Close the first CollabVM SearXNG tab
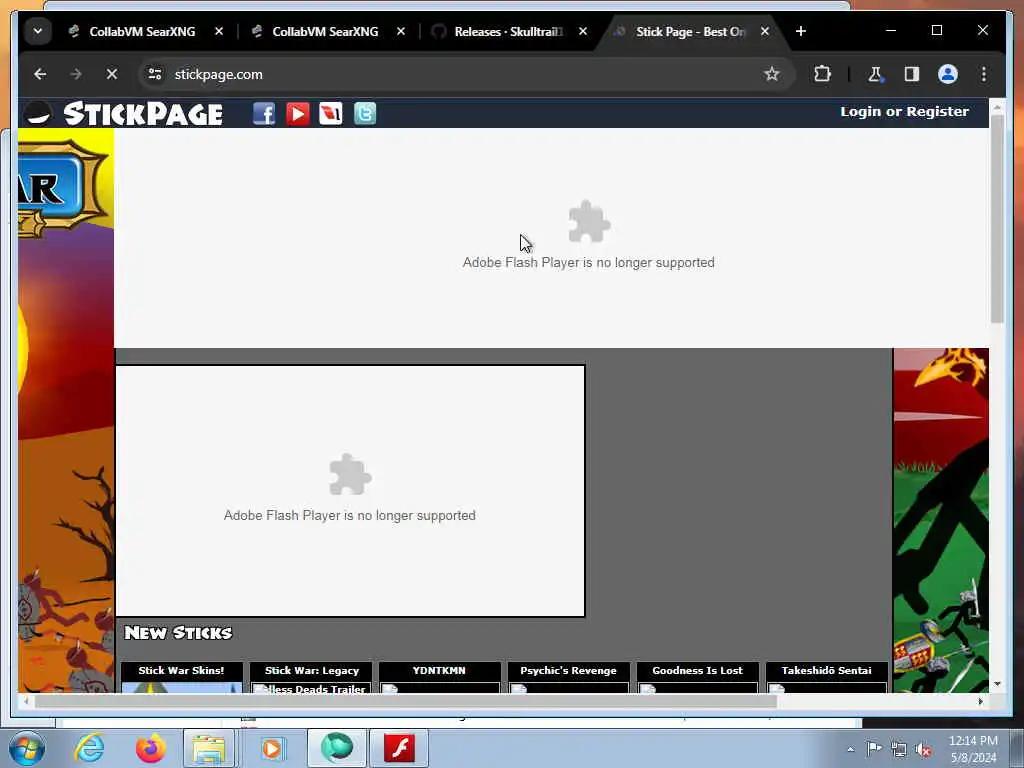Image resolution: width=1024 pixels, height=768 pixels. (x=219, y=31)
